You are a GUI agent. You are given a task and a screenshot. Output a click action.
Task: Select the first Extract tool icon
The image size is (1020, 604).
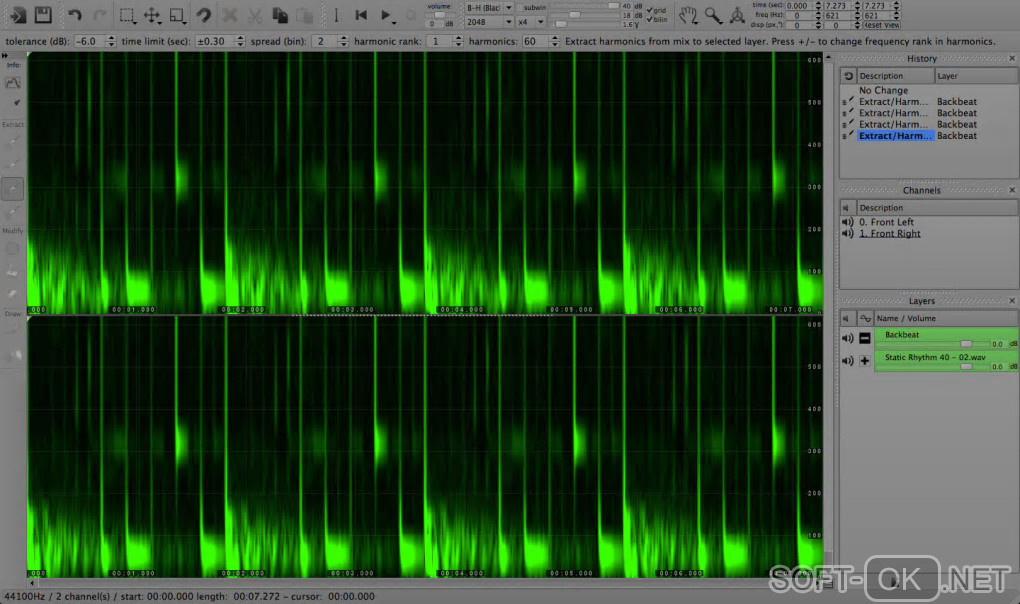click(12, 140)
